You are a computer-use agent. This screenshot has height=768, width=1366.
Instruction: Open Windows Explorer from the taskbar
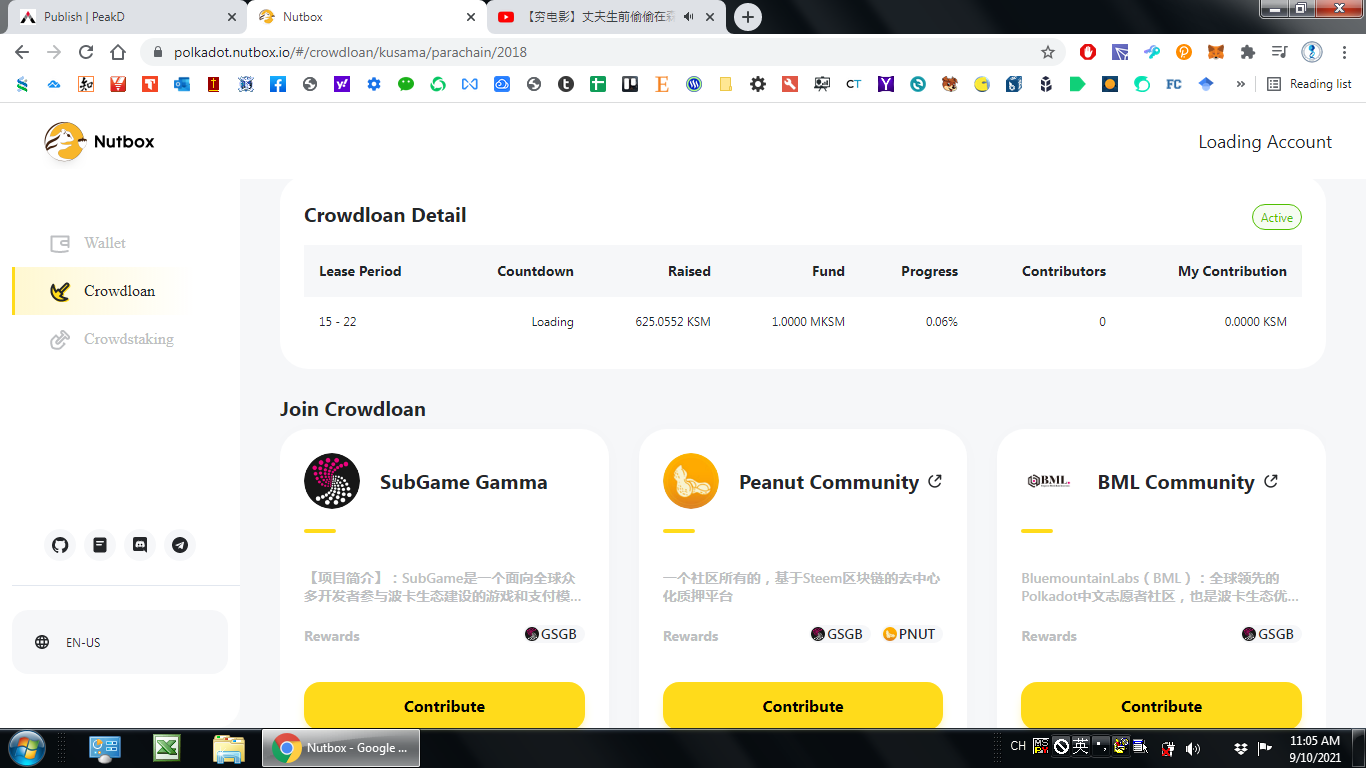(229, 748)
